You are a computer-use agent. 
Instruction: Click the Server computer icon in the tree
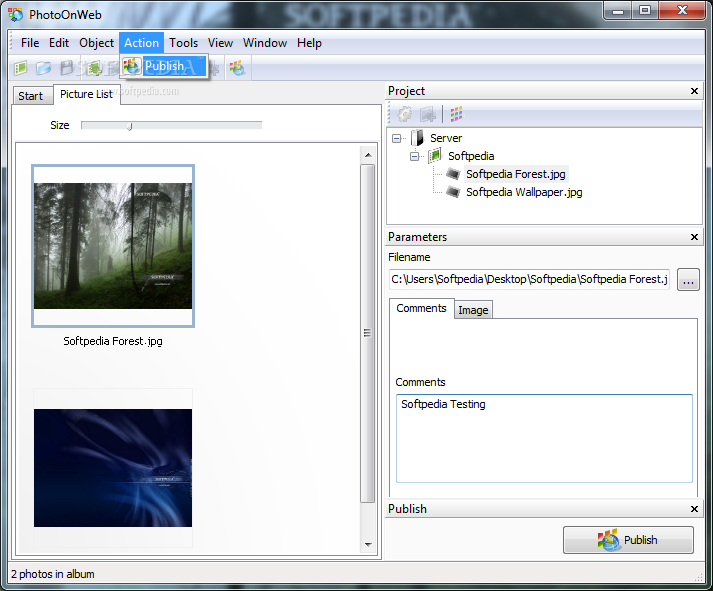pyautogui.click(x=417, y=138)
